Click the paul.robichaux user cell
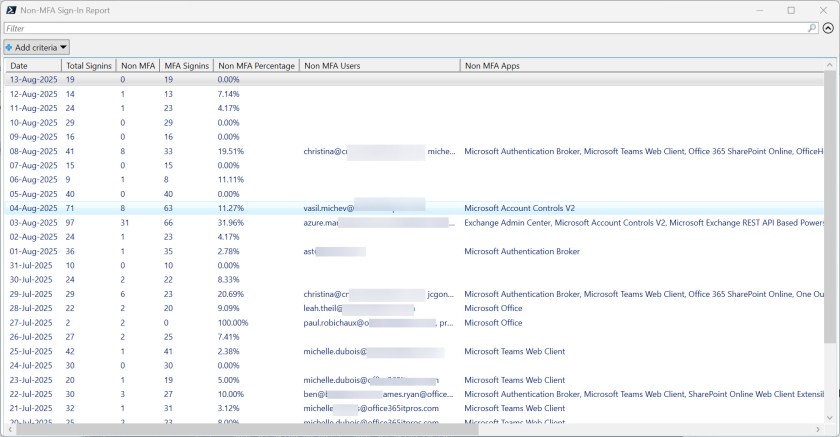The image size is (840, 437). click(378, 323)
